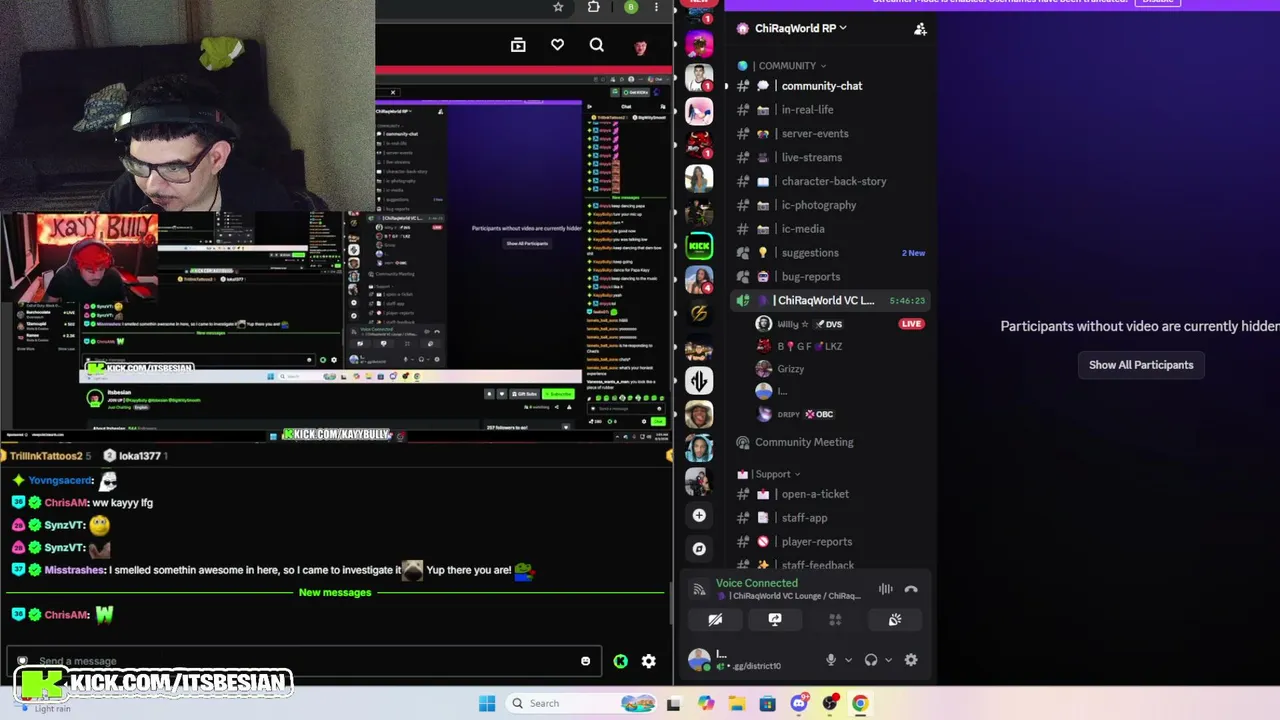Image resolution: width=1280 pixels, height=720 pixels.
Task: Open OBS Studio from the taskbar
Action: click(x=829, y=703)
